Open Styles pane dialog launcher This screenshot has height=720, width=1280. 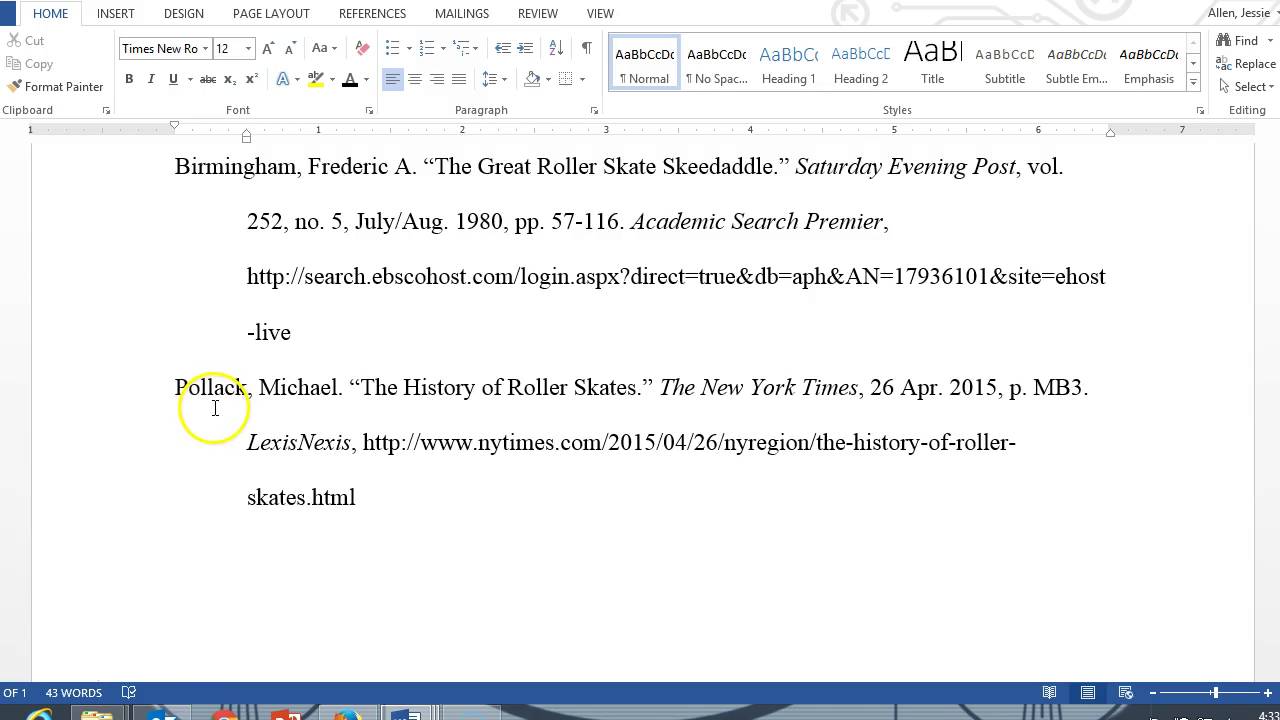coord(1200,111)
